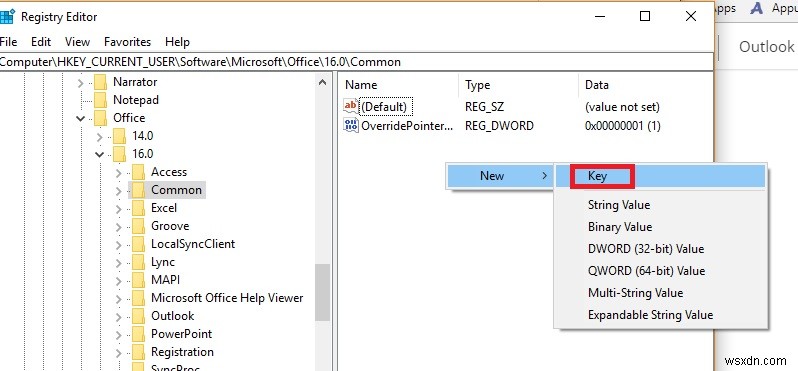
Task: Click the Groove folder icon
Action: tap(138, 226)
